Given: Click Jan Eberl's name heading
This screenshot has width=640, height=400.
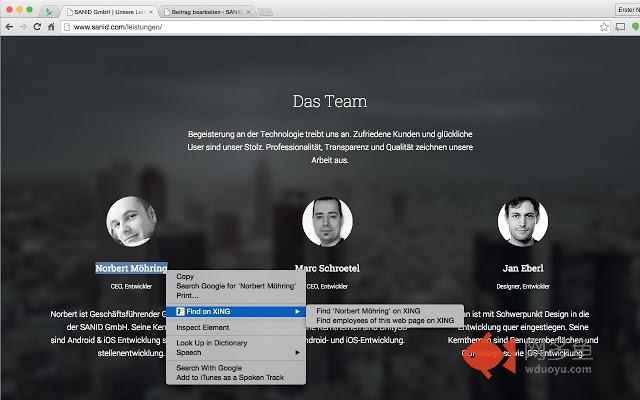Looking at the screenshot, I should point(522,268).
